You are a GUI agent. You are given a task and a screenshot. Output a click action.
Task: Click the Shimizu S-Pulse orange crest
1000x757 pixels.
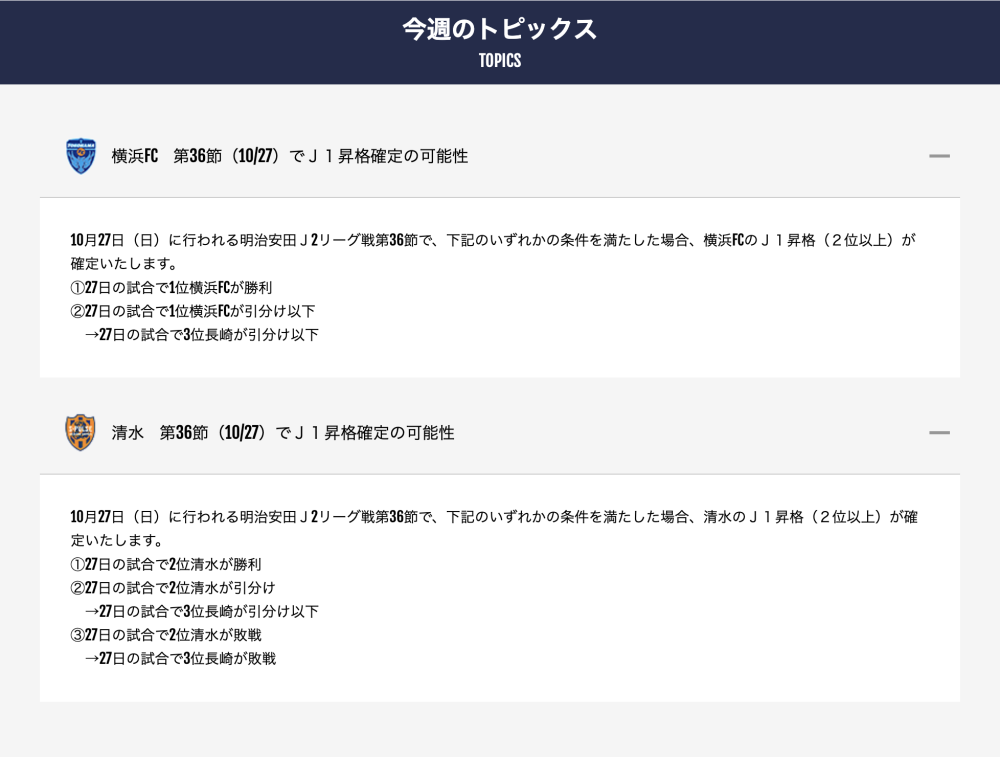[80, 433]
